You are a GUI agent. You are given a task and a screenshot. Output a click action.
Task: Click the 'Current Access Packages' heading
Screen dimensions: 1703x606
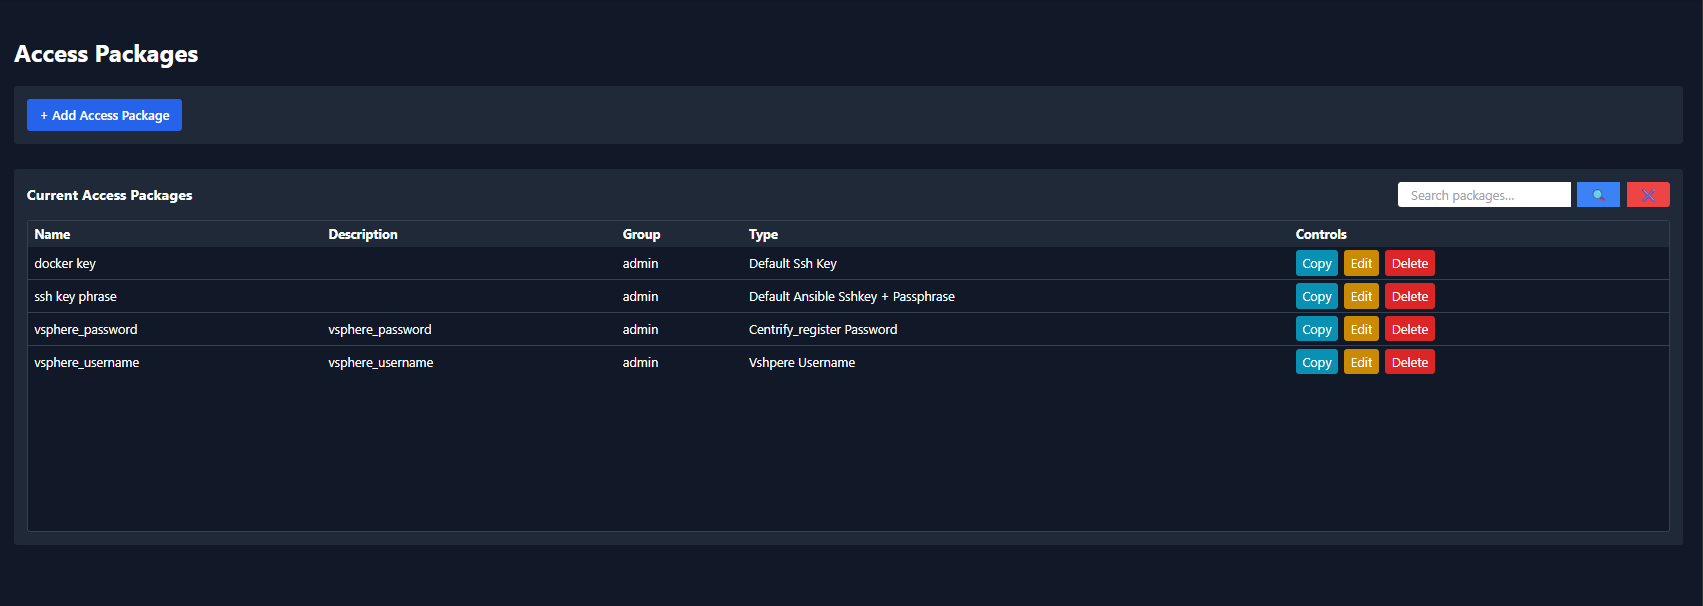click(x=109, y=195)
